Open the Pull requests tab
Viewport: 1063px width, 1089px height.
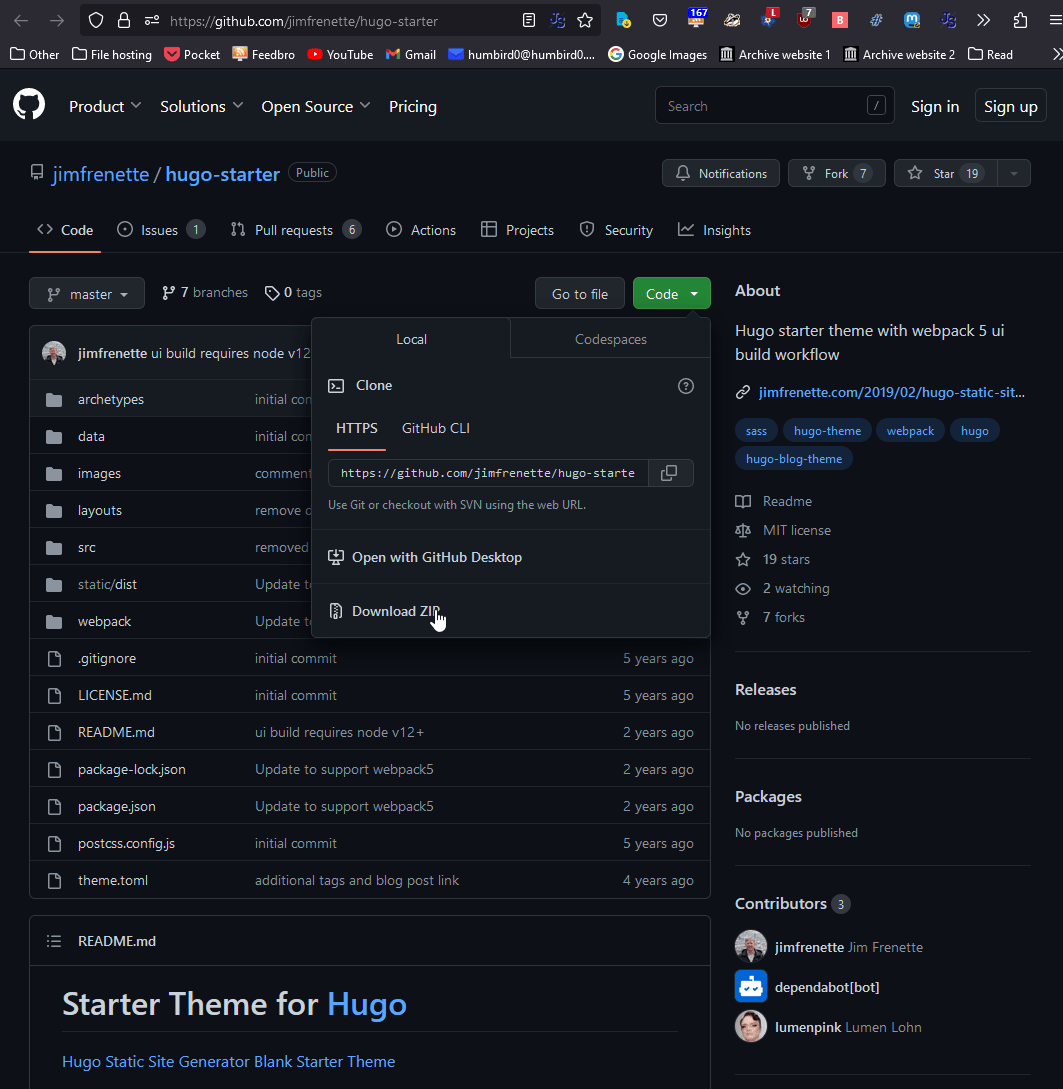pyautogui.click(x=294, y=230)
